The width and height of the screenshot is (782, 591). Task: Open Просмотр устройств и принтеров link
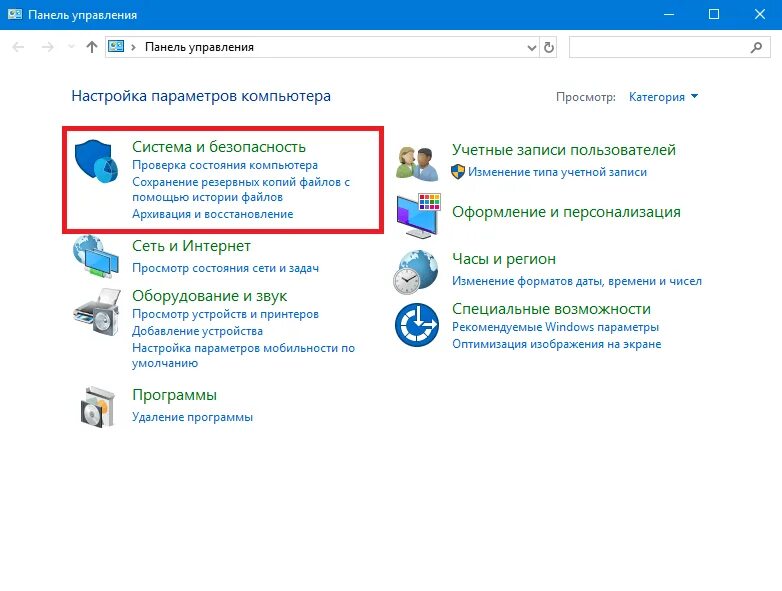[225, 314]
